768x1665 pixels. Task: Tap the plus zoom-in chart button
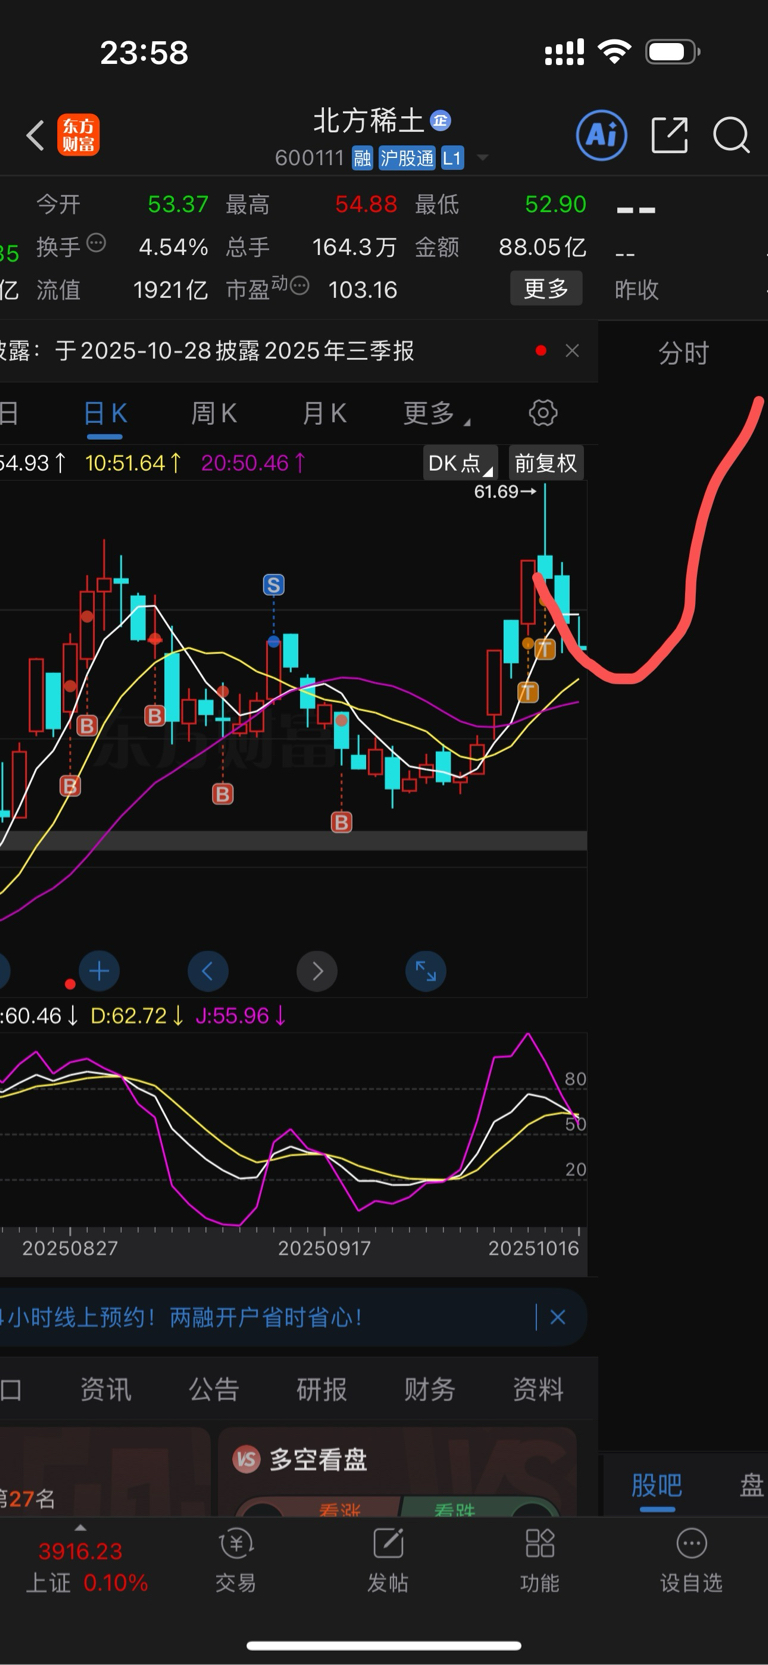(x=99, y=971)
